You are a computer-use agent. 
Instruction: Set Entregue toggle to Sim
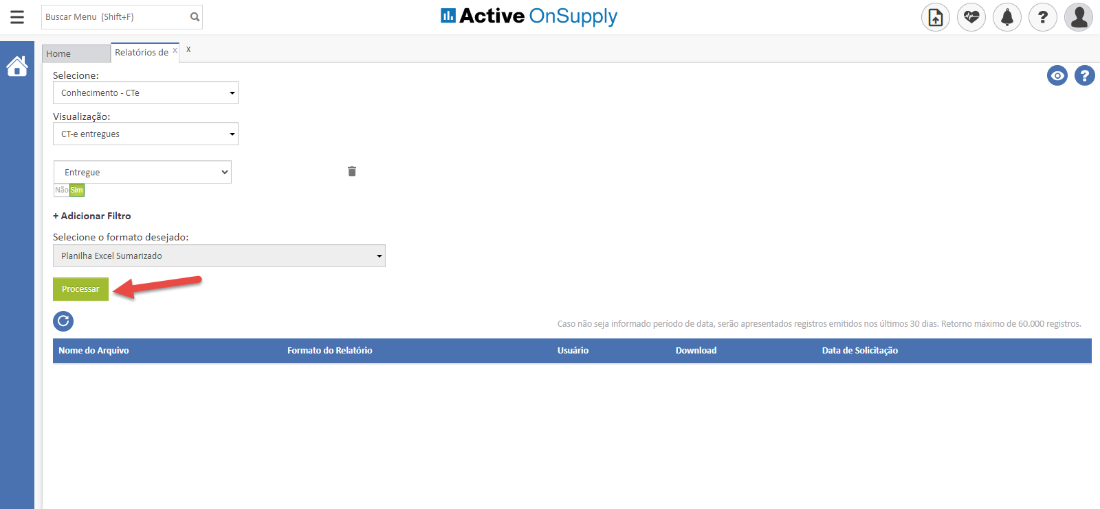click(76, 190)
